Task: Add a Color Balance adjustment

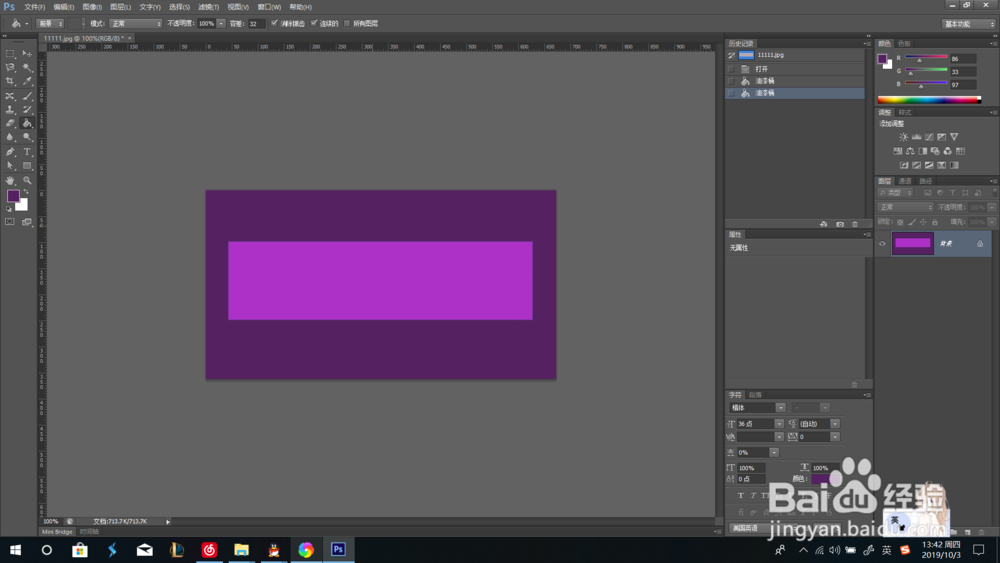Action: click(x=910, y=151)
